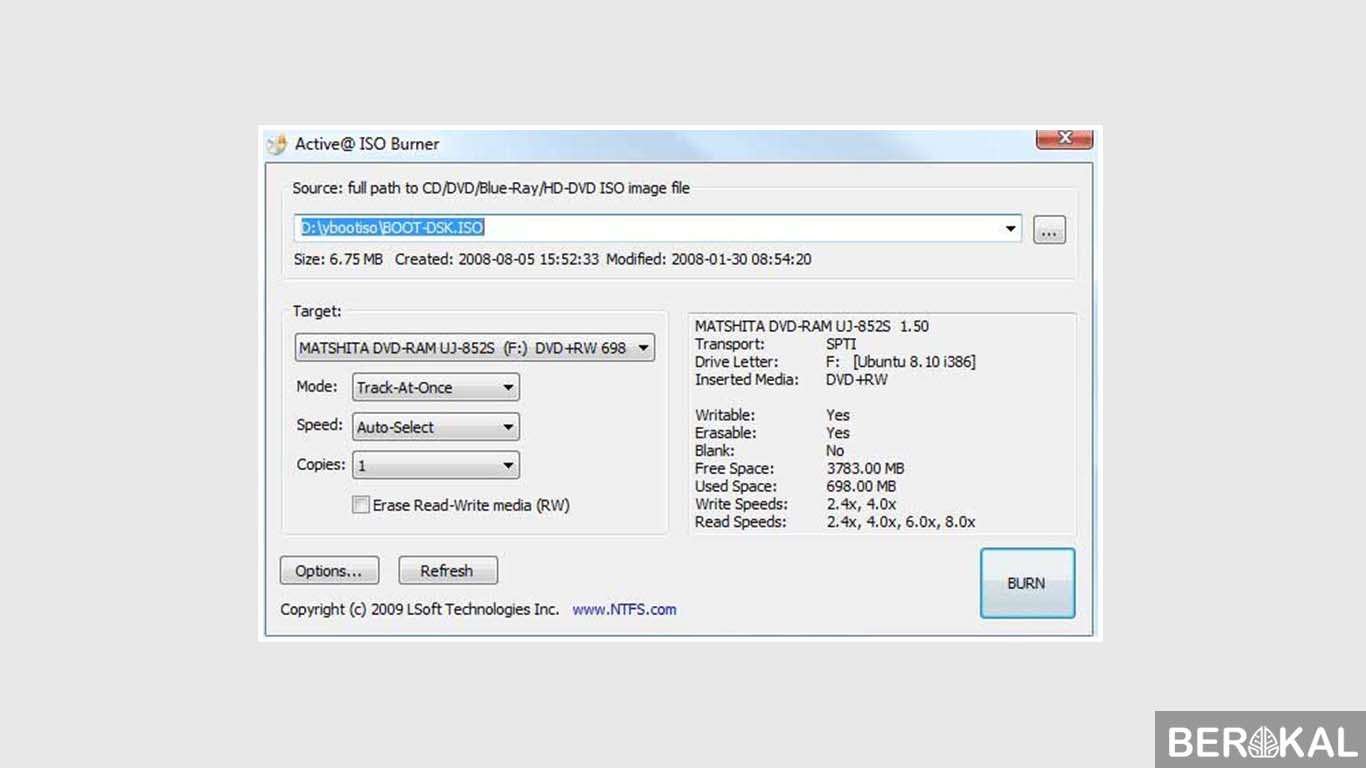Image resolution: width=1366 pixels, height=768 pixels.
Task: Open the Mode Track-At-Once dropdown
Action: [436, 387]
